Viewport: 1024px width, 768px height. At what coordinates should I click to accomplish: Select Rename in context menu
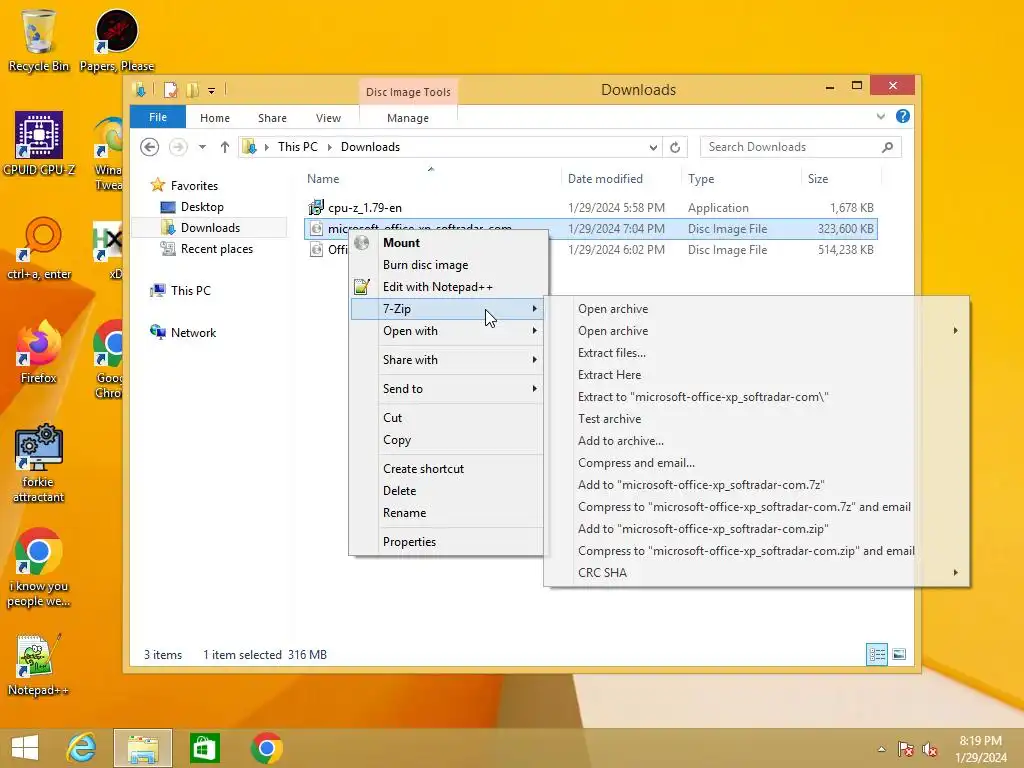(447, 513)
